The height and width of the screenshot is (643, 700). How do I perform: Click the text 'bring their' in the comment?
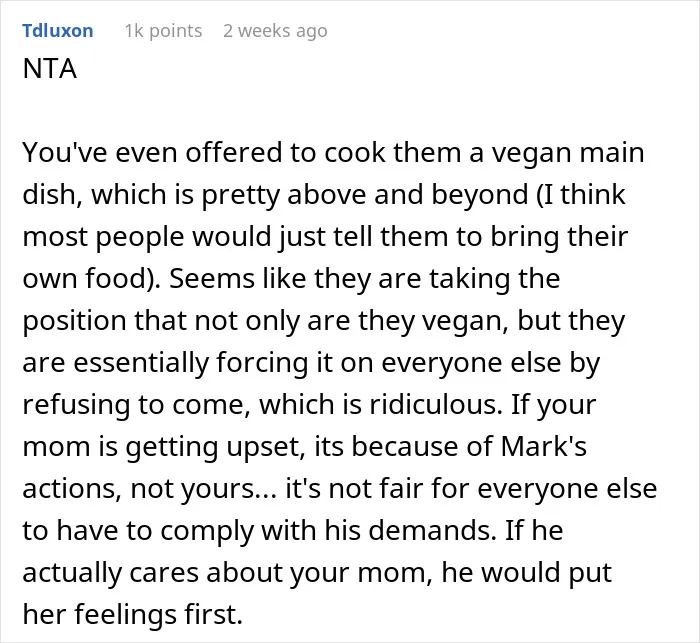(559, 237)
